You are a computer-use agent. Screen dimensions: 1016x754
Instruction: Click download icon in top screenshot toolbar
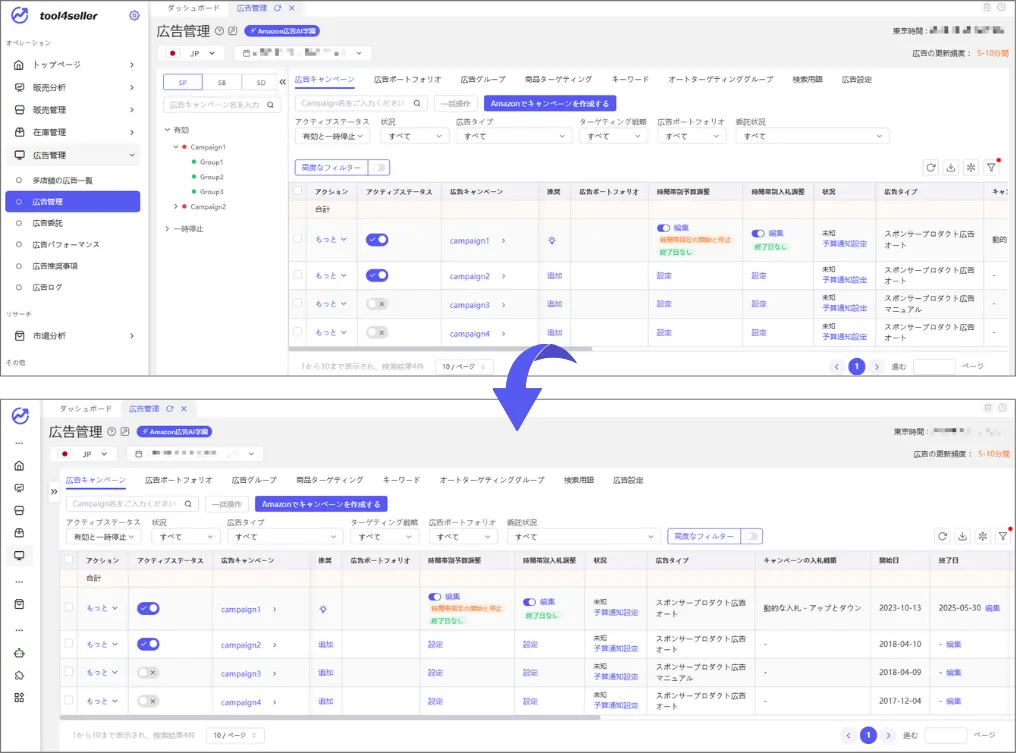tap(951, 168)
